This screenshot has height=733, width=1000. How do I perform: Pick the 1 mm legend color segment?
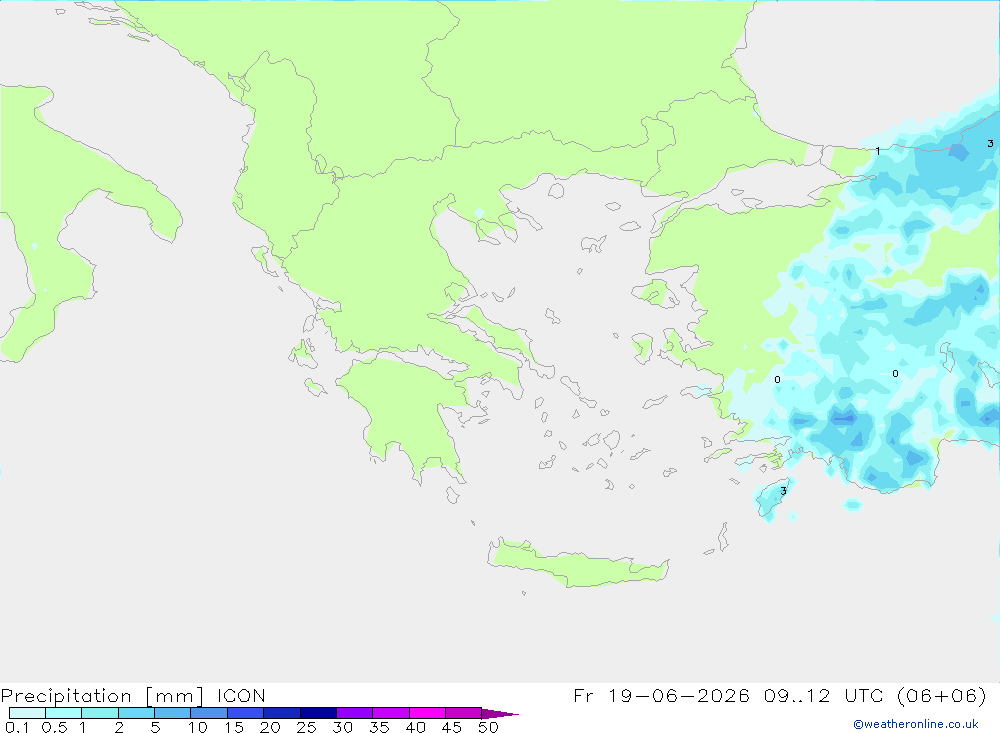coord(100,713)
